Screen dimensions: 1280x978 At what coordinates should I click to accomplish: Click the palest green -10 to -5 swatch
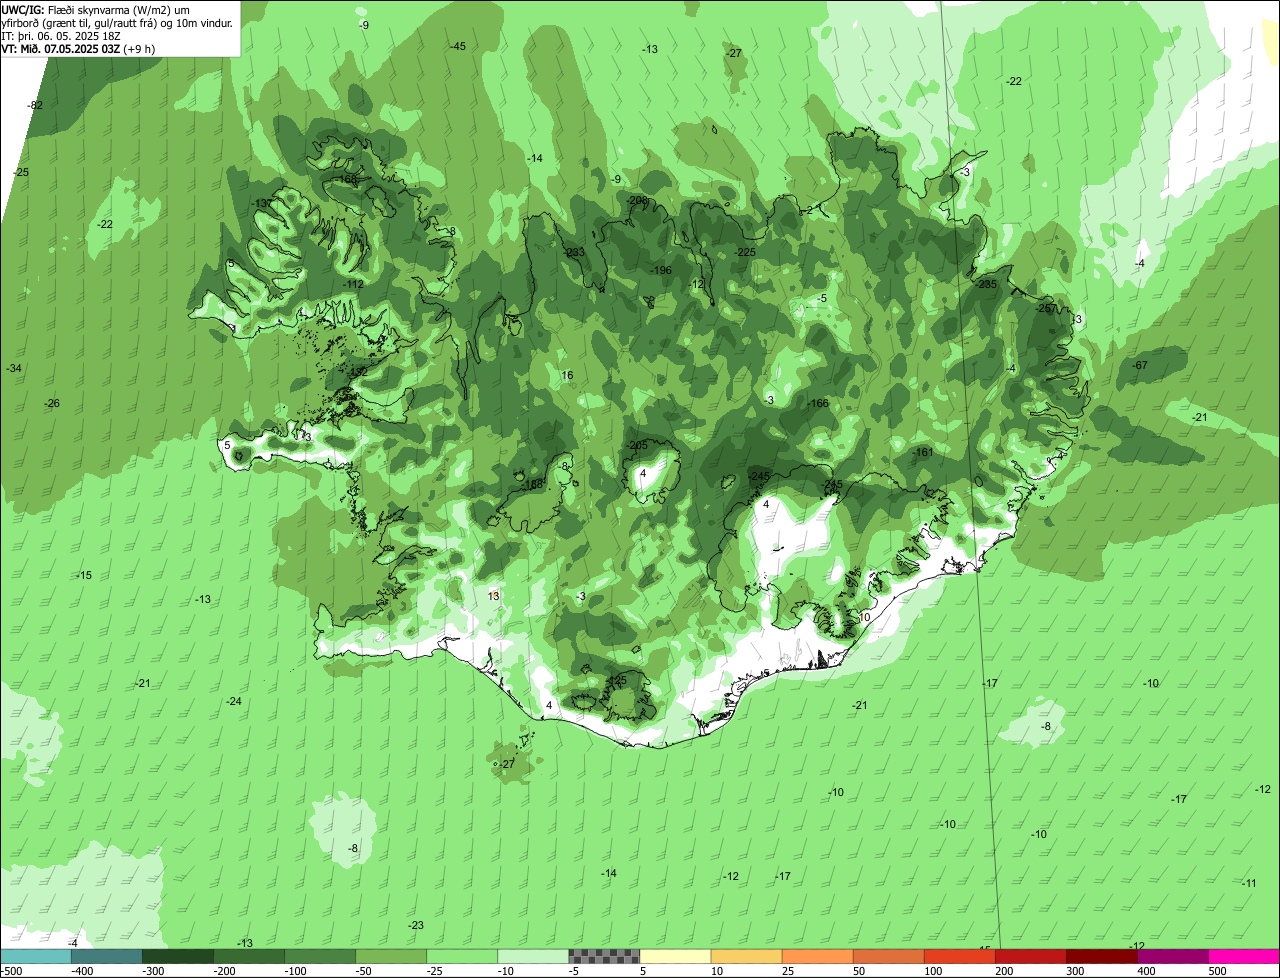pyautogui.click(x=532, y=956)
